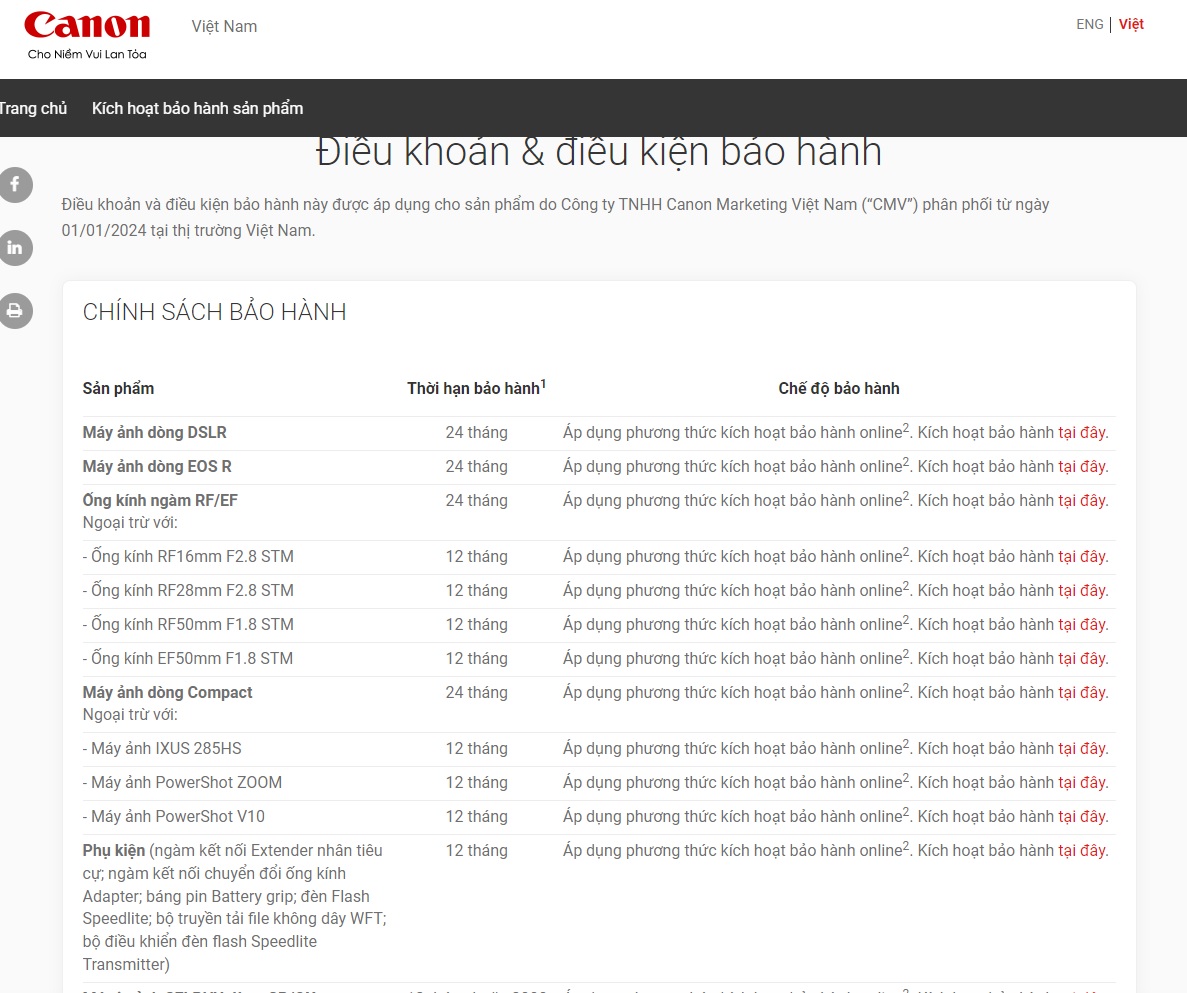Select the Máy ảnh dòng EOS R product name
The image size is (1187, 993).
(157, 466)
